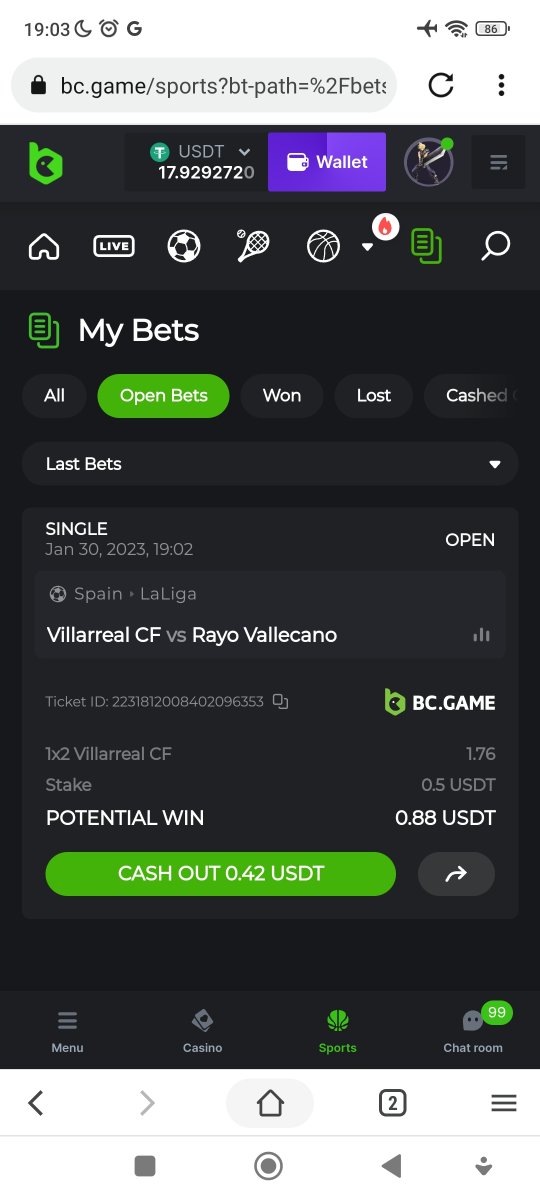View match statistics bar chart icon
Image resolution: width=540 pixels, height=1200 pixels.
coord(482,635)
